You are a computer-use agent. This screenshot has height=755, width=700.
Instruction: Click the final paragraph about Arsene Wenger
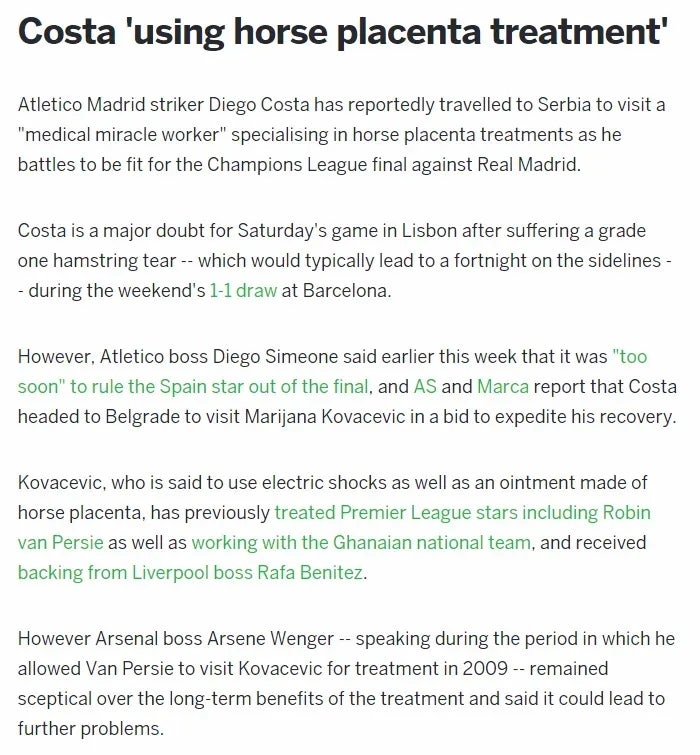[x=346, y=684]
